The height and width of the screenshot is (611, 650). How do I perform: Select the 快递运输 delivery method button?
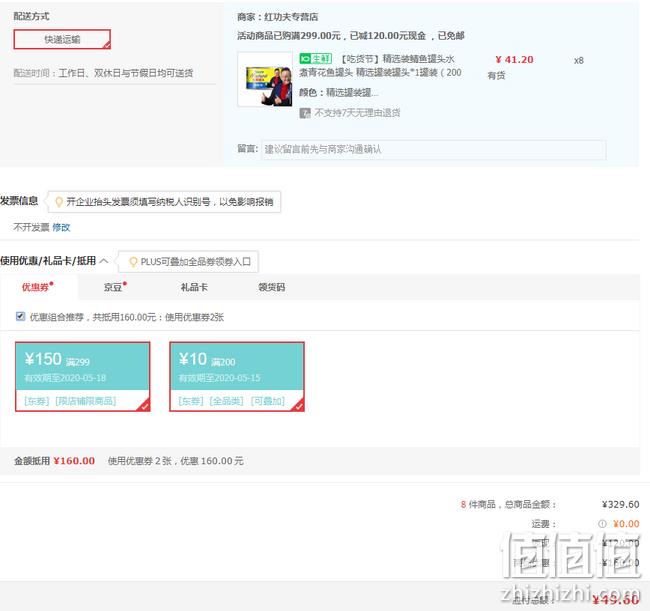pos(62,39)
